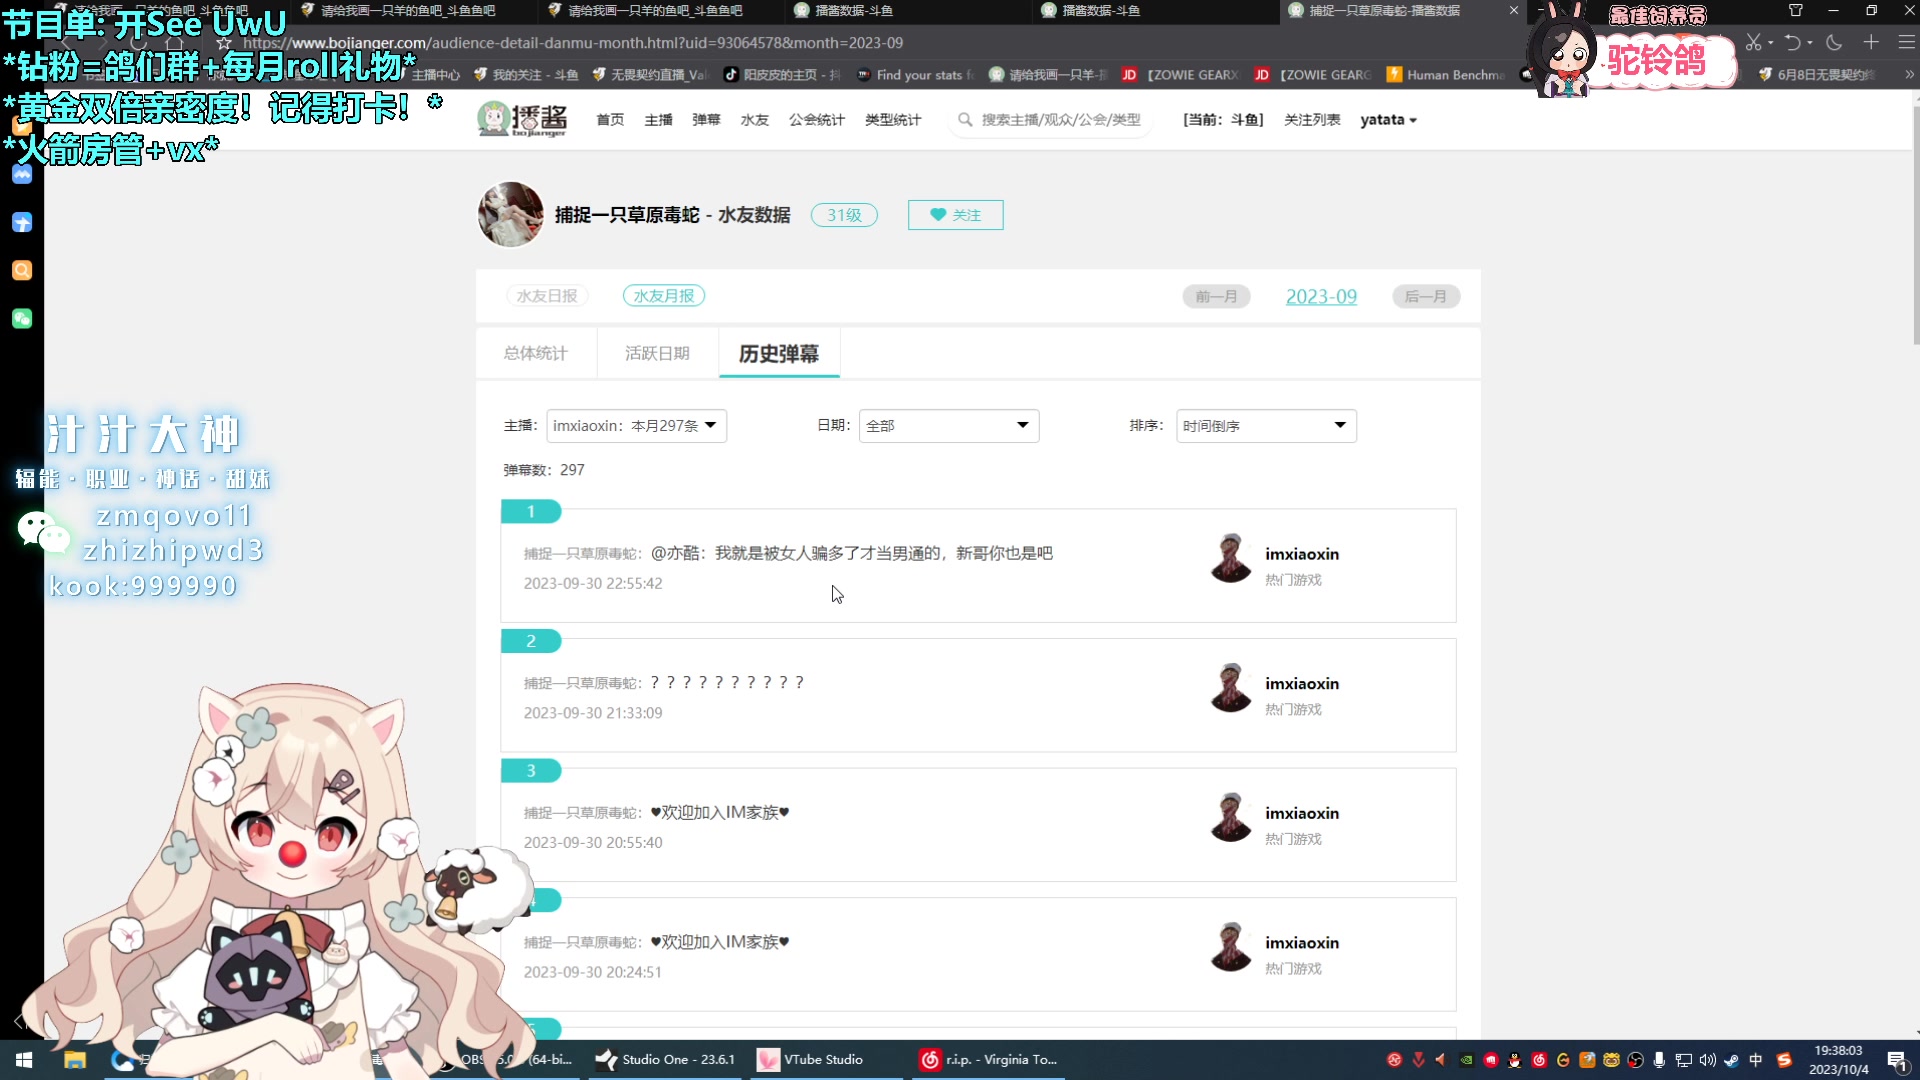Viewport: 1920px width, 1080px height.
Task: Open the browser hamburger menu
Action: tap(1907, 43)
